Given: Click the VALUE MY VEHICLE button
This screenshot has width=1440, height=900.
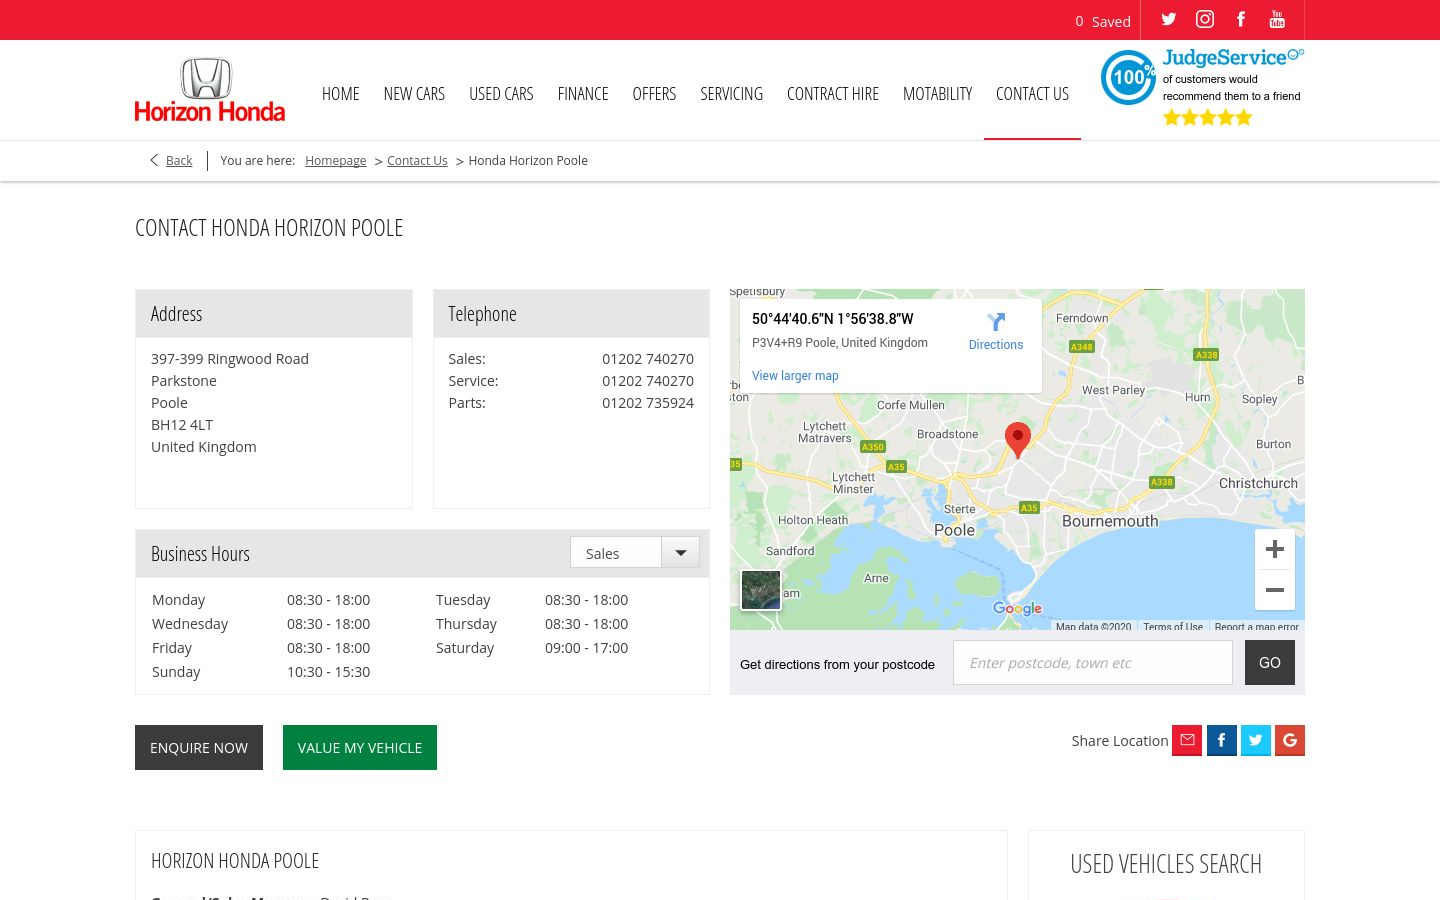Looking at the screenshot, I should point(360,747).
